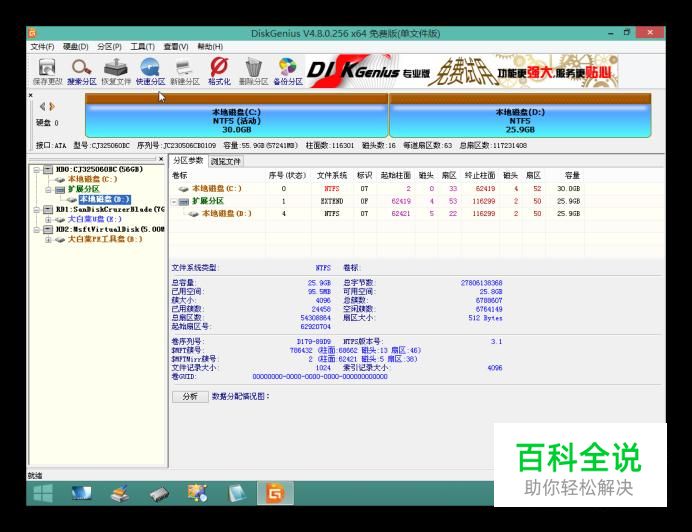Switch to the 分区参数 tab
This screenshot has height=532, width=692.
tap(188, 161)
